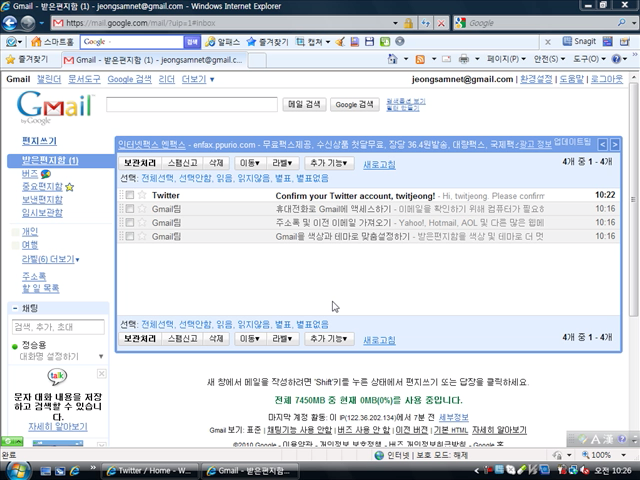This screenshot has height=480, width=640.
Task: Click the IE help question mark icon
Action: click(x=616, y=59)
